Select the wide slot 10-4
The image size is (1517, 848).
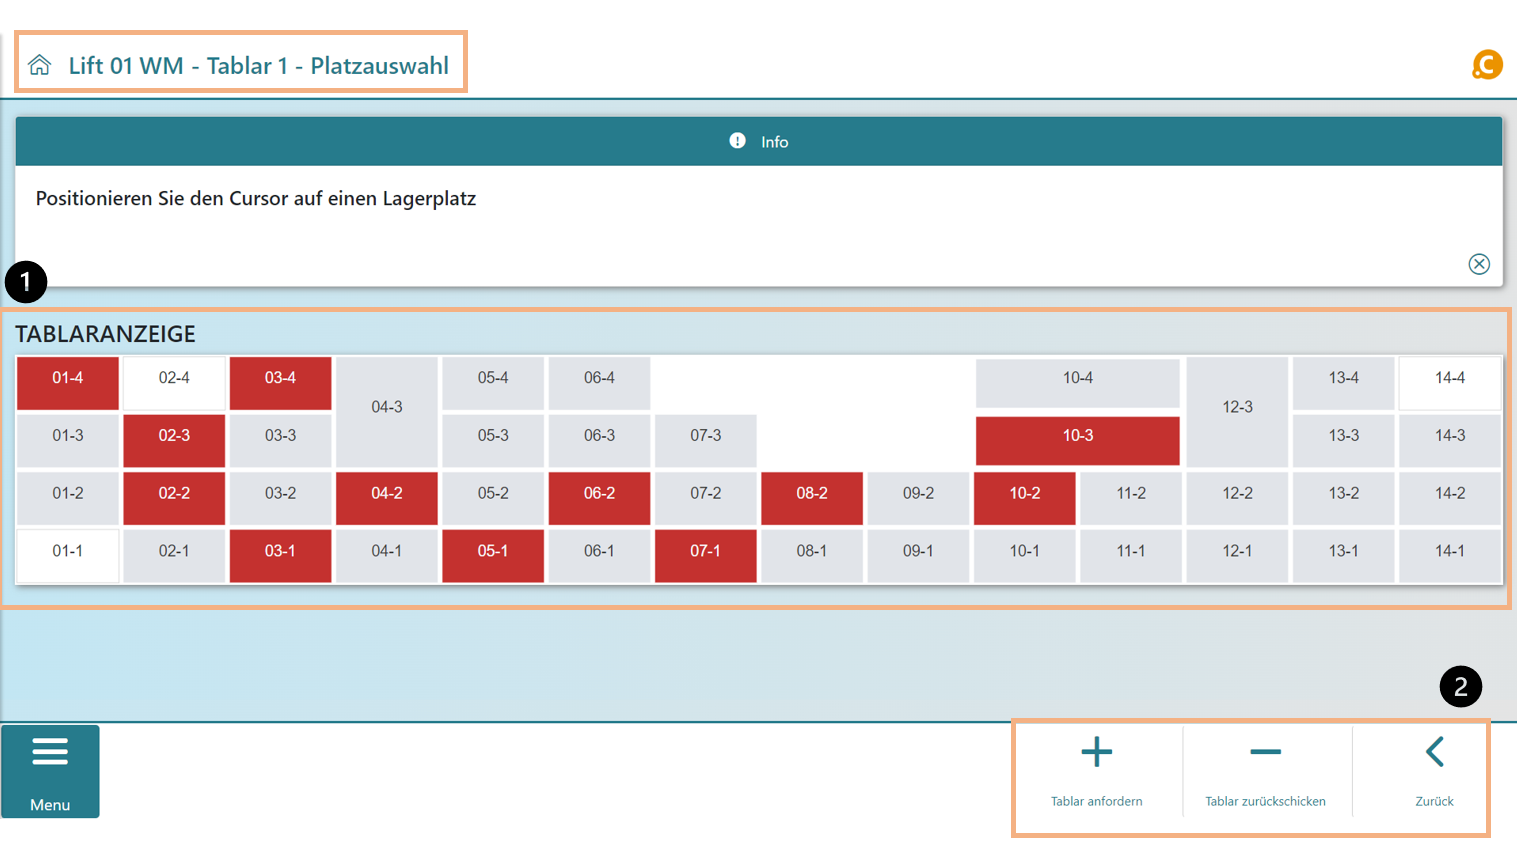pos(1077,379)
